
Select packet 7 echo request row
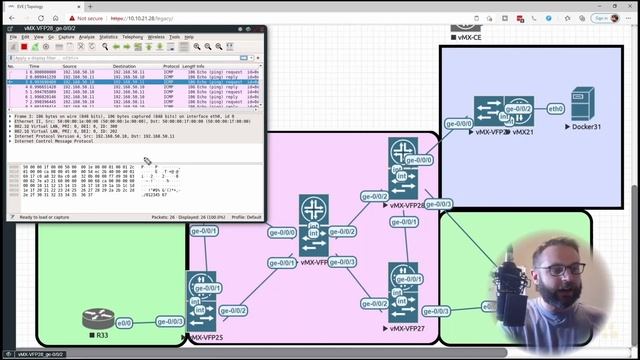click(x=133, y=102)
